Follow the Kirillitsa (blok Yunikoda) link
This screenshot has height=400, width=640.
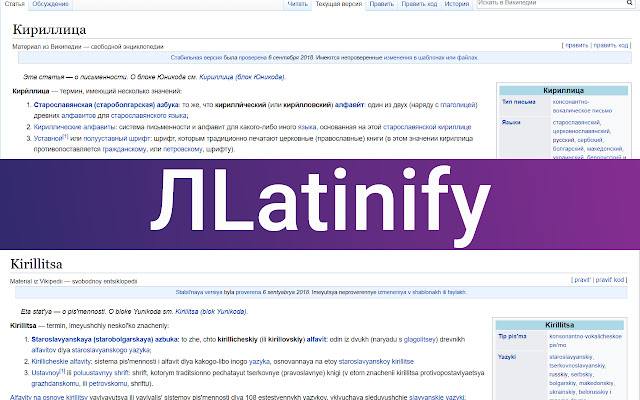(211, 311)
